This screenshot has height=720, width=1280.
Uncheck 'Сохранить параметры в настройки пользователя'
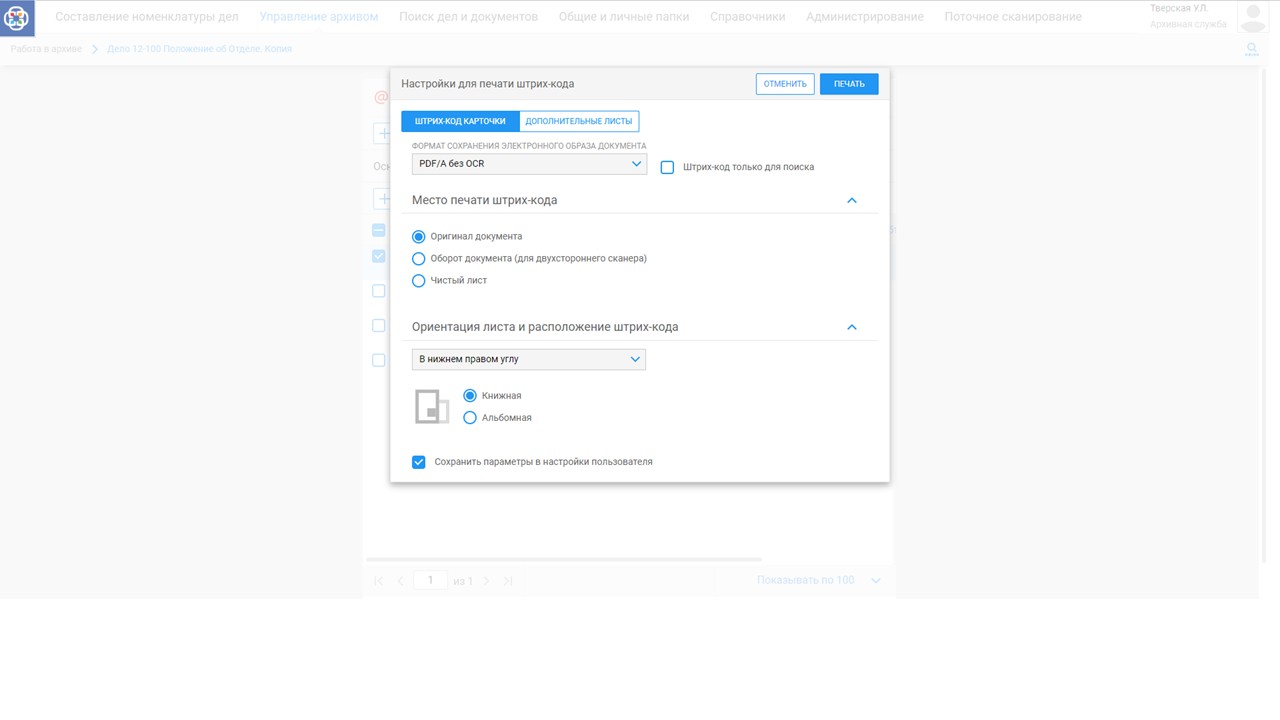(419, 462)
